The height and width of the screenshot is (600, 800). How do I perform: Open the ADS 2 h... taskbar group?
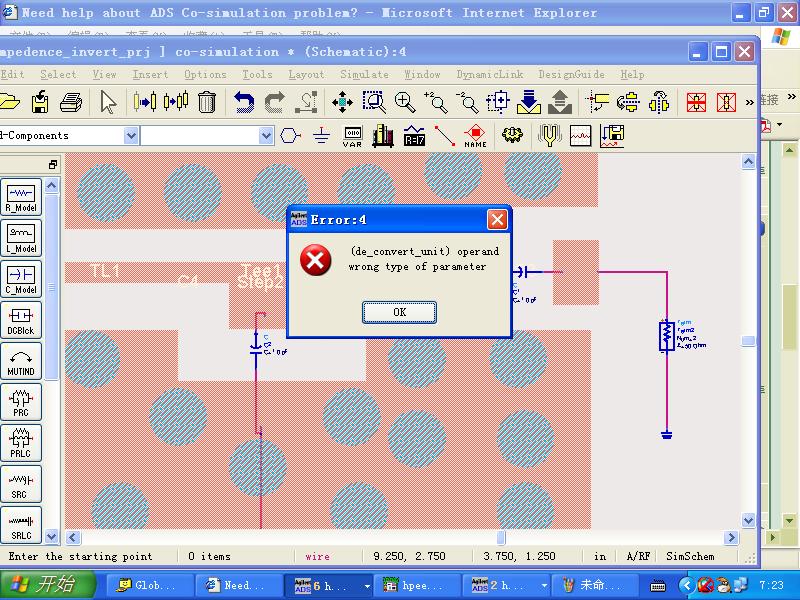click(x=505, y=585)
